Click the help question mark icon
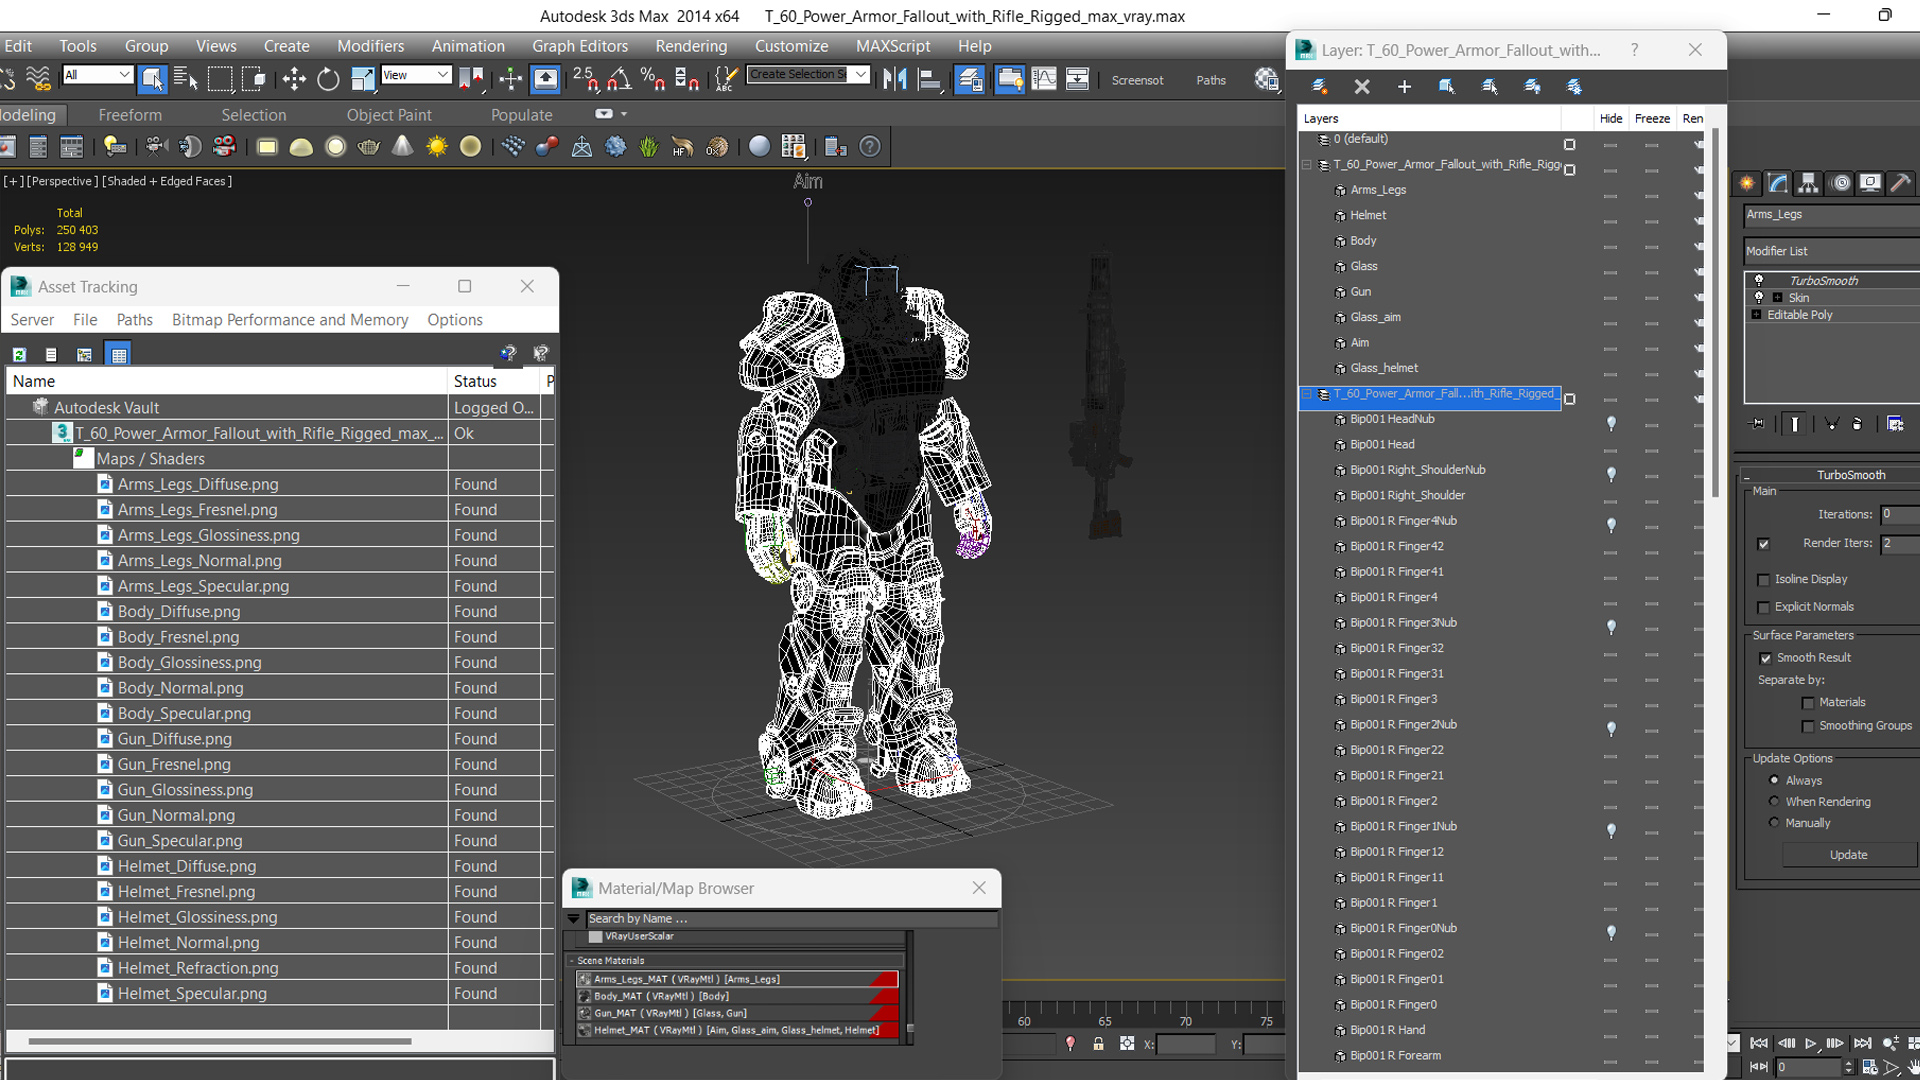1920x1080 pixels. pyautogui.click(x=870, y=147)
